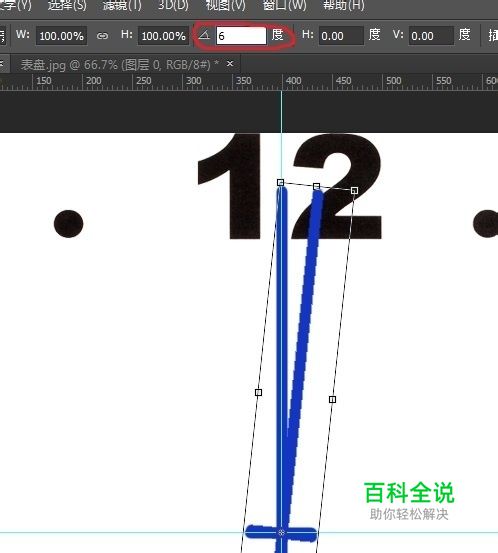Click the W width percentage field
This screenshot has width=498, height=553.
tap(61, 36)
